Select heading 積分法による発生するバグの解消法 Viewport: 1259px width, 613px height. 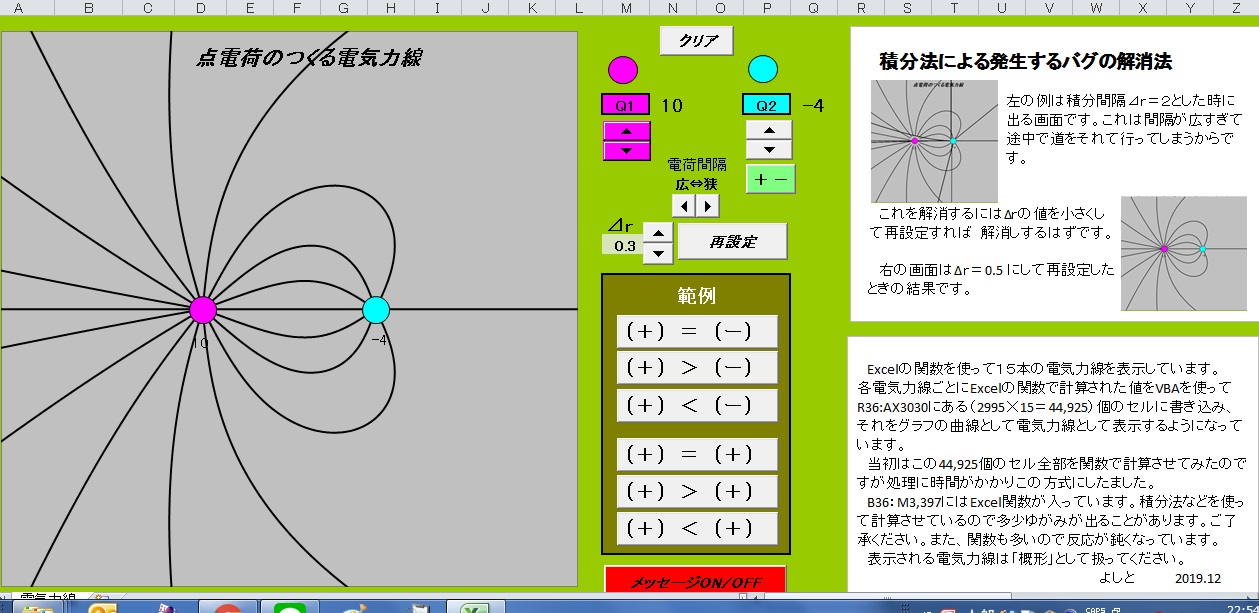(1025, 61)
